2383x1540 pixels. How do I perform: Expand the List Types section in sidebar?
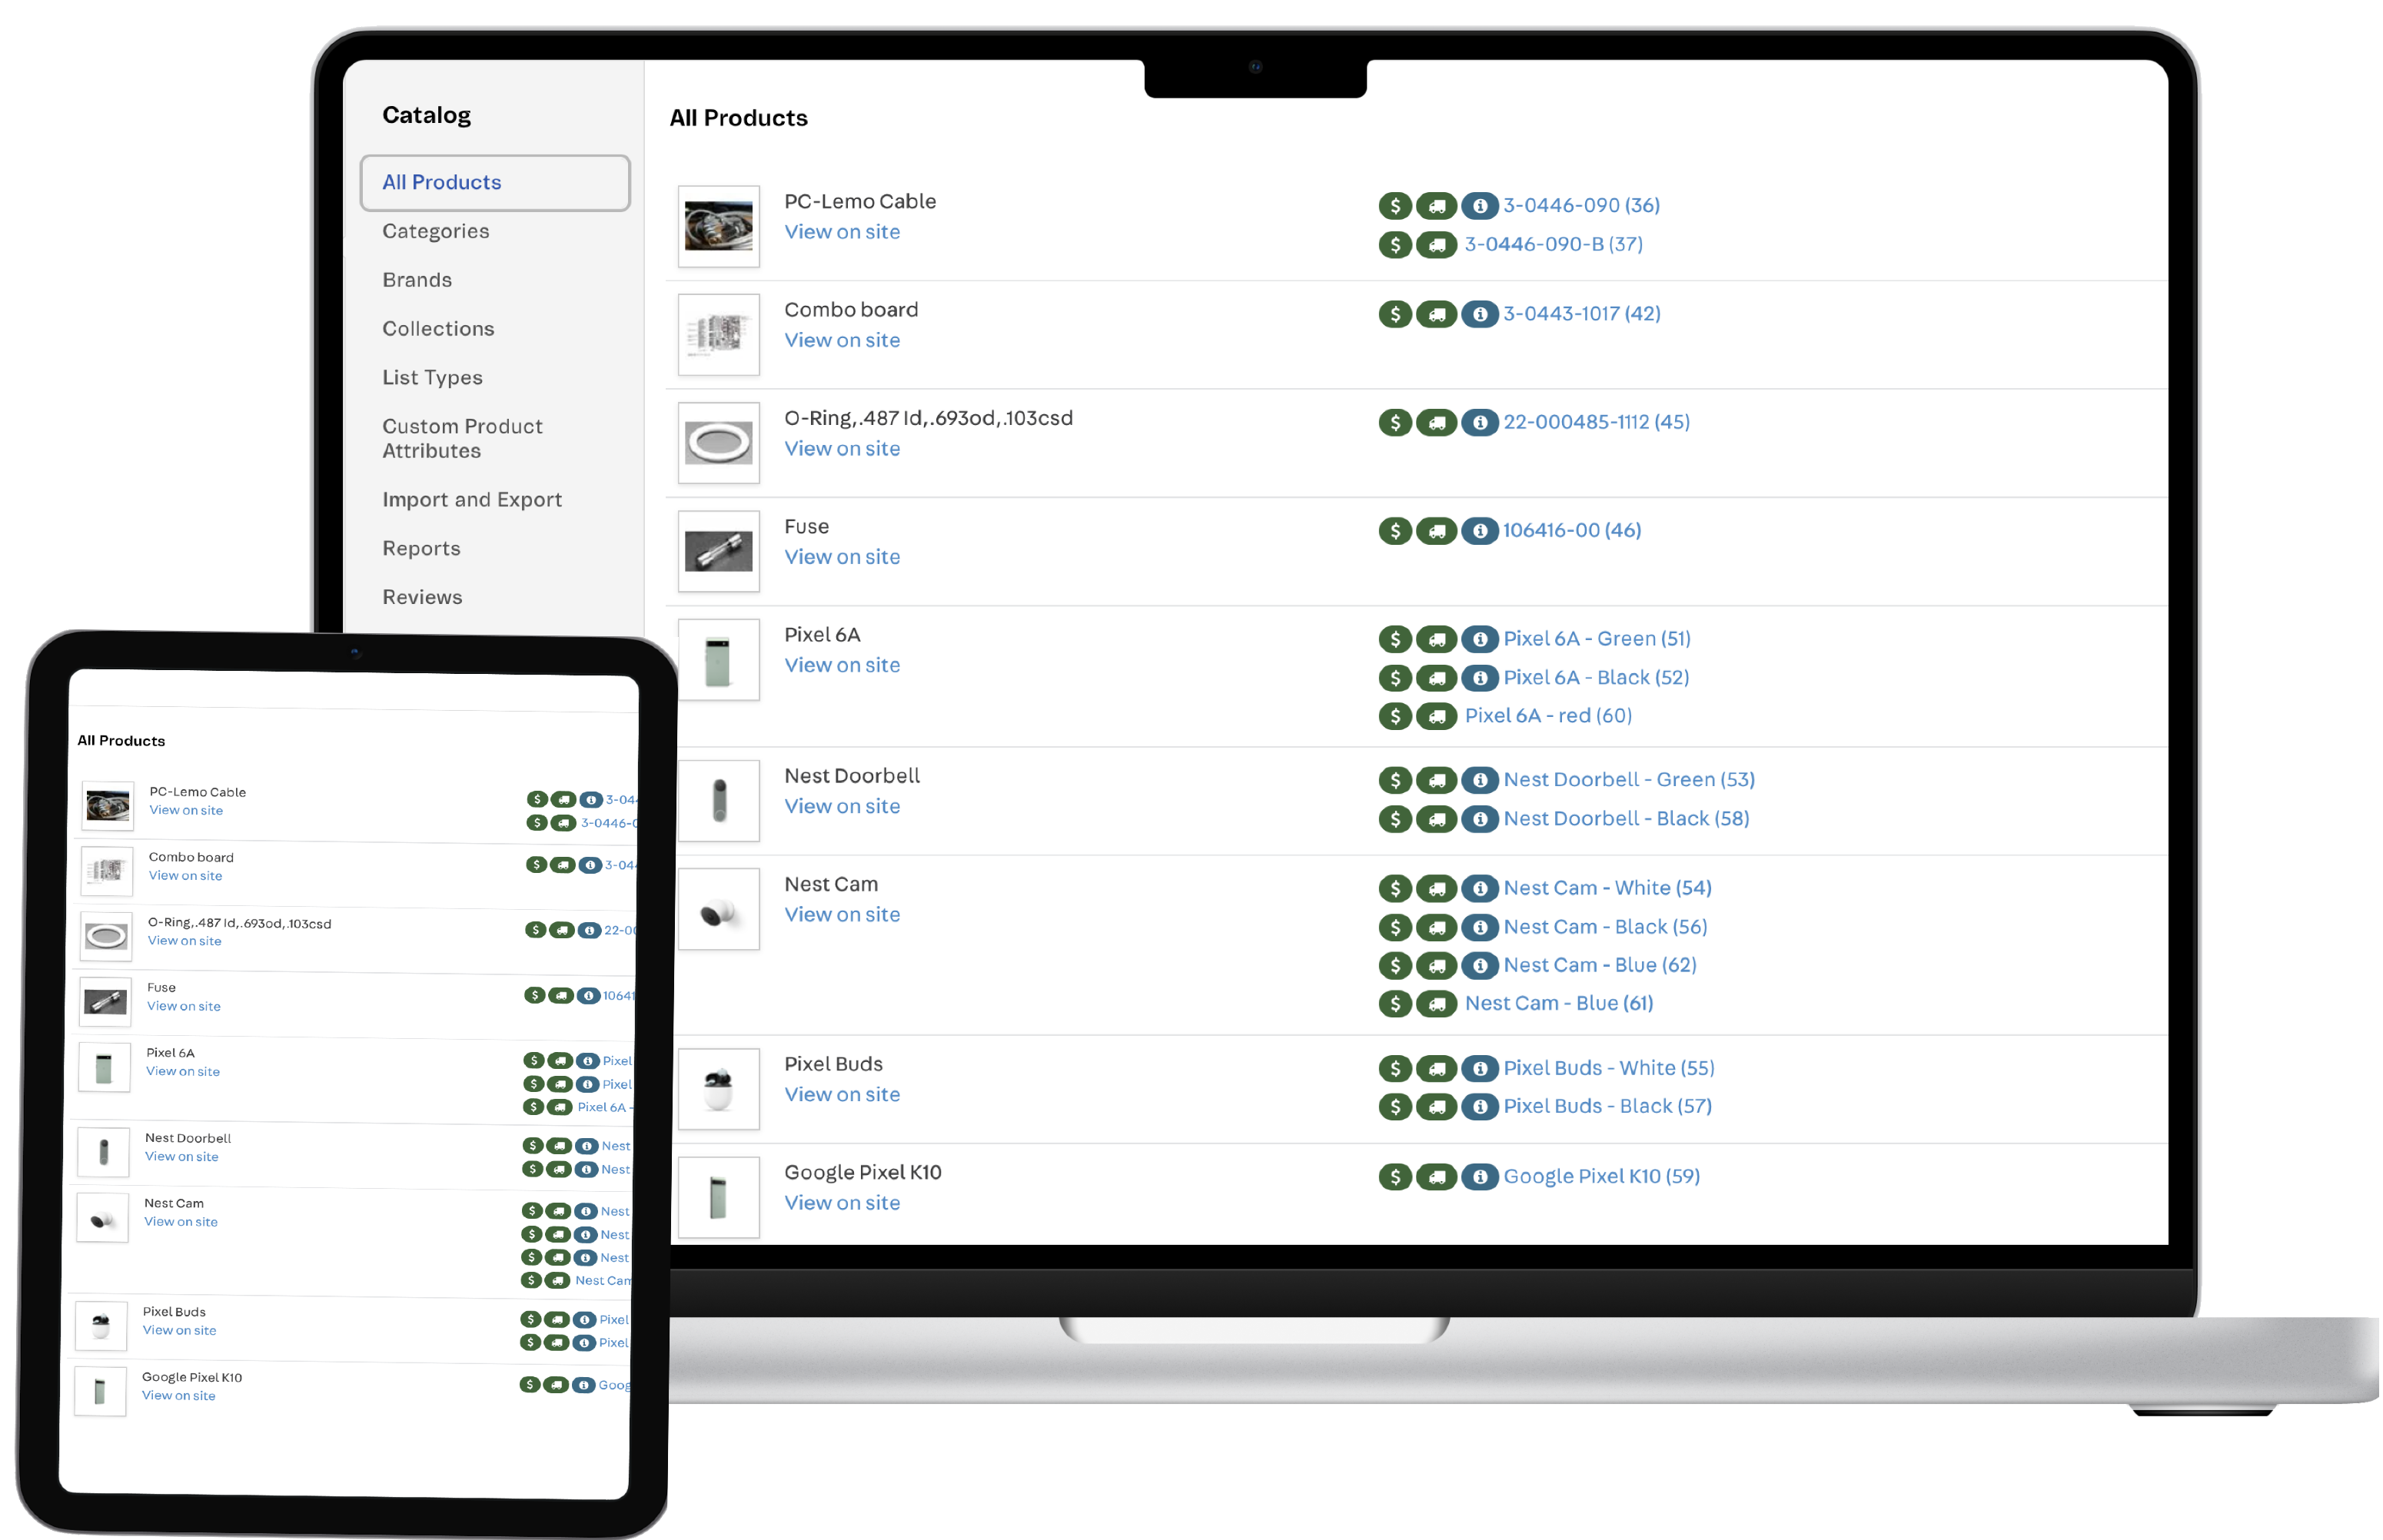[430, 377]
